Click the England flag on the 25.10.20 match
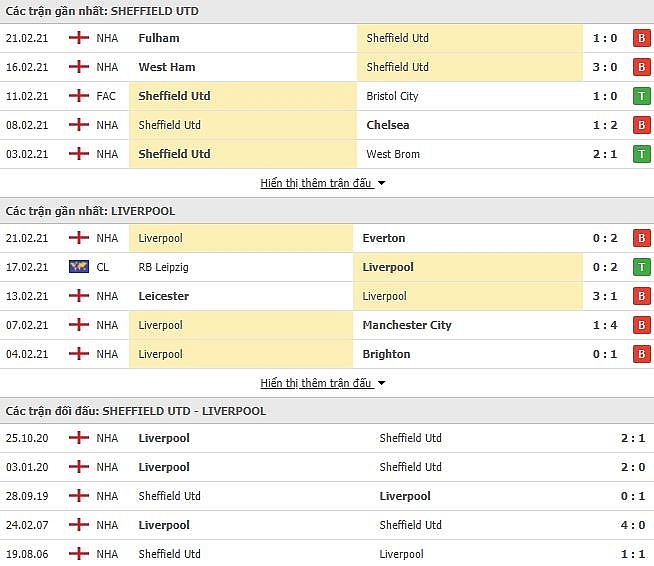654x566 pixels. point(79,438)
